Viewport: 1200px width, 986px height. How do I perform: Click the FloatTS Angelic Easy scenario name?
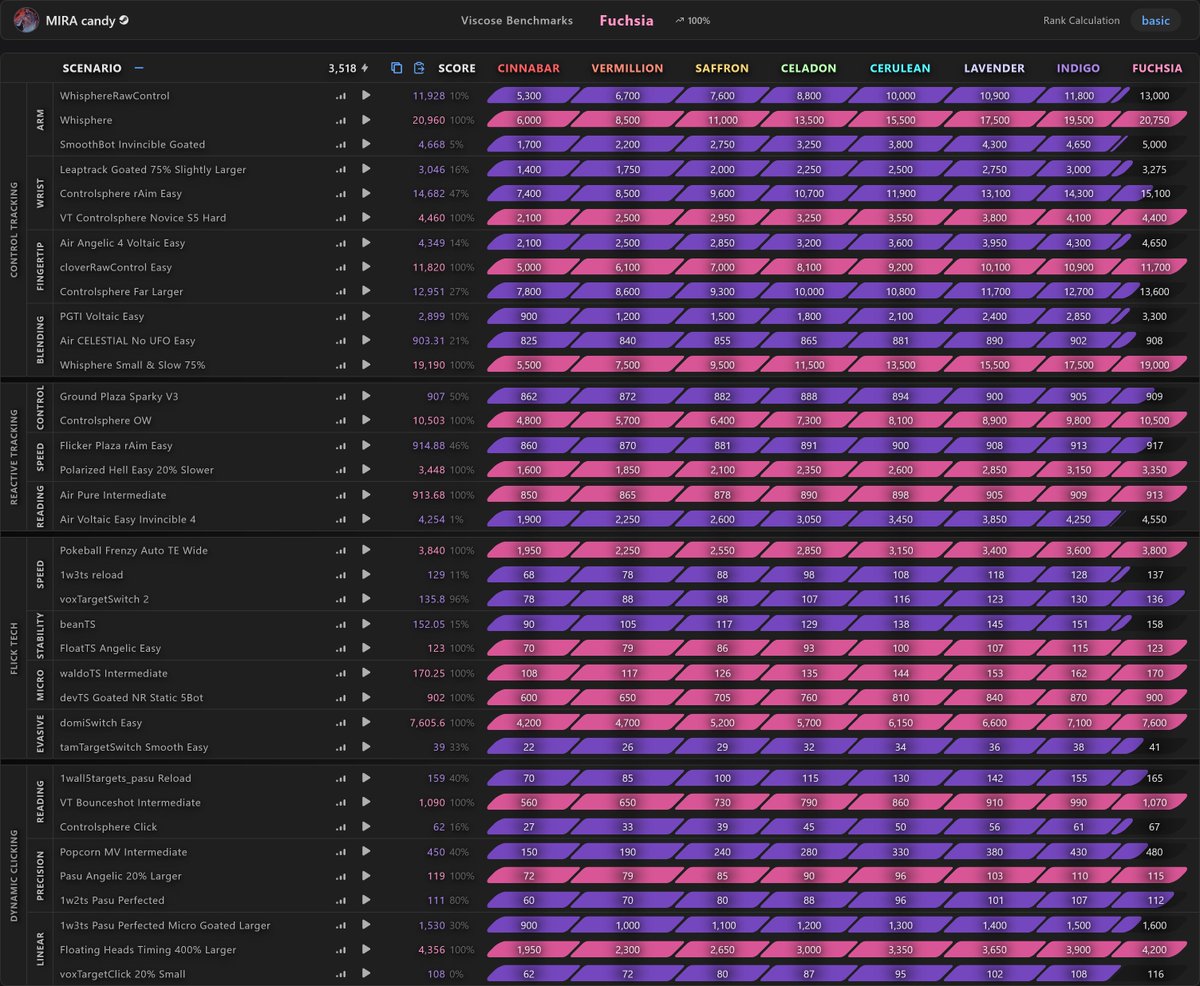coord(110,648)
